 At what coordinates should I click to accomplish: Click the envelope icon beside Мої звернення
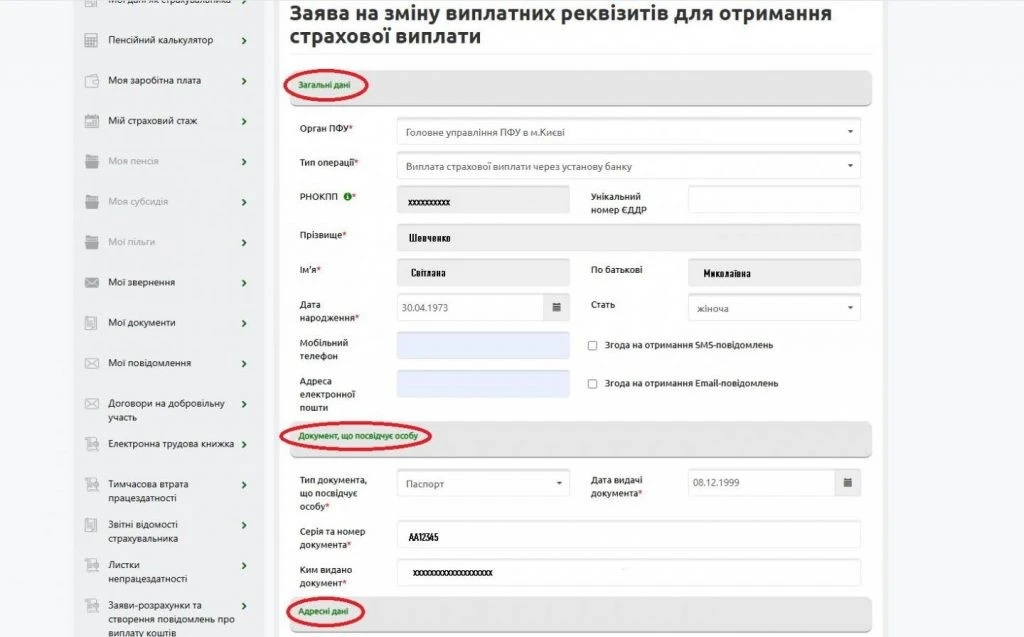(92, 283)
